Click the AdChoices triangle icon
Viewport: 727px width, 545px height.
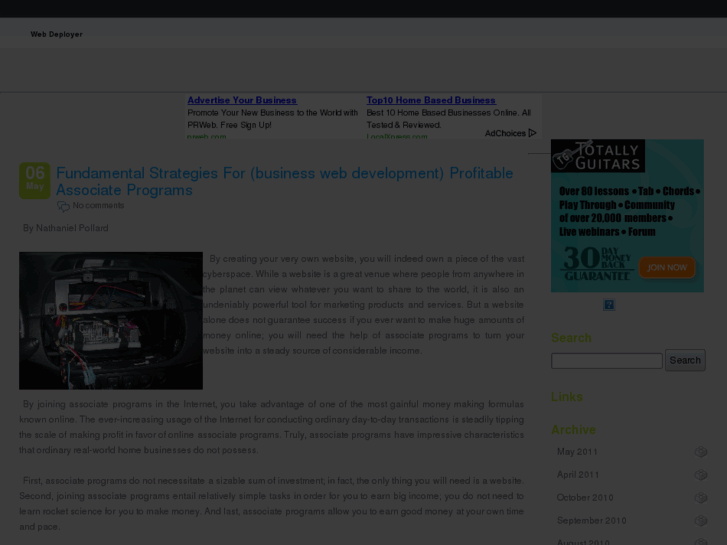point(532,133)
